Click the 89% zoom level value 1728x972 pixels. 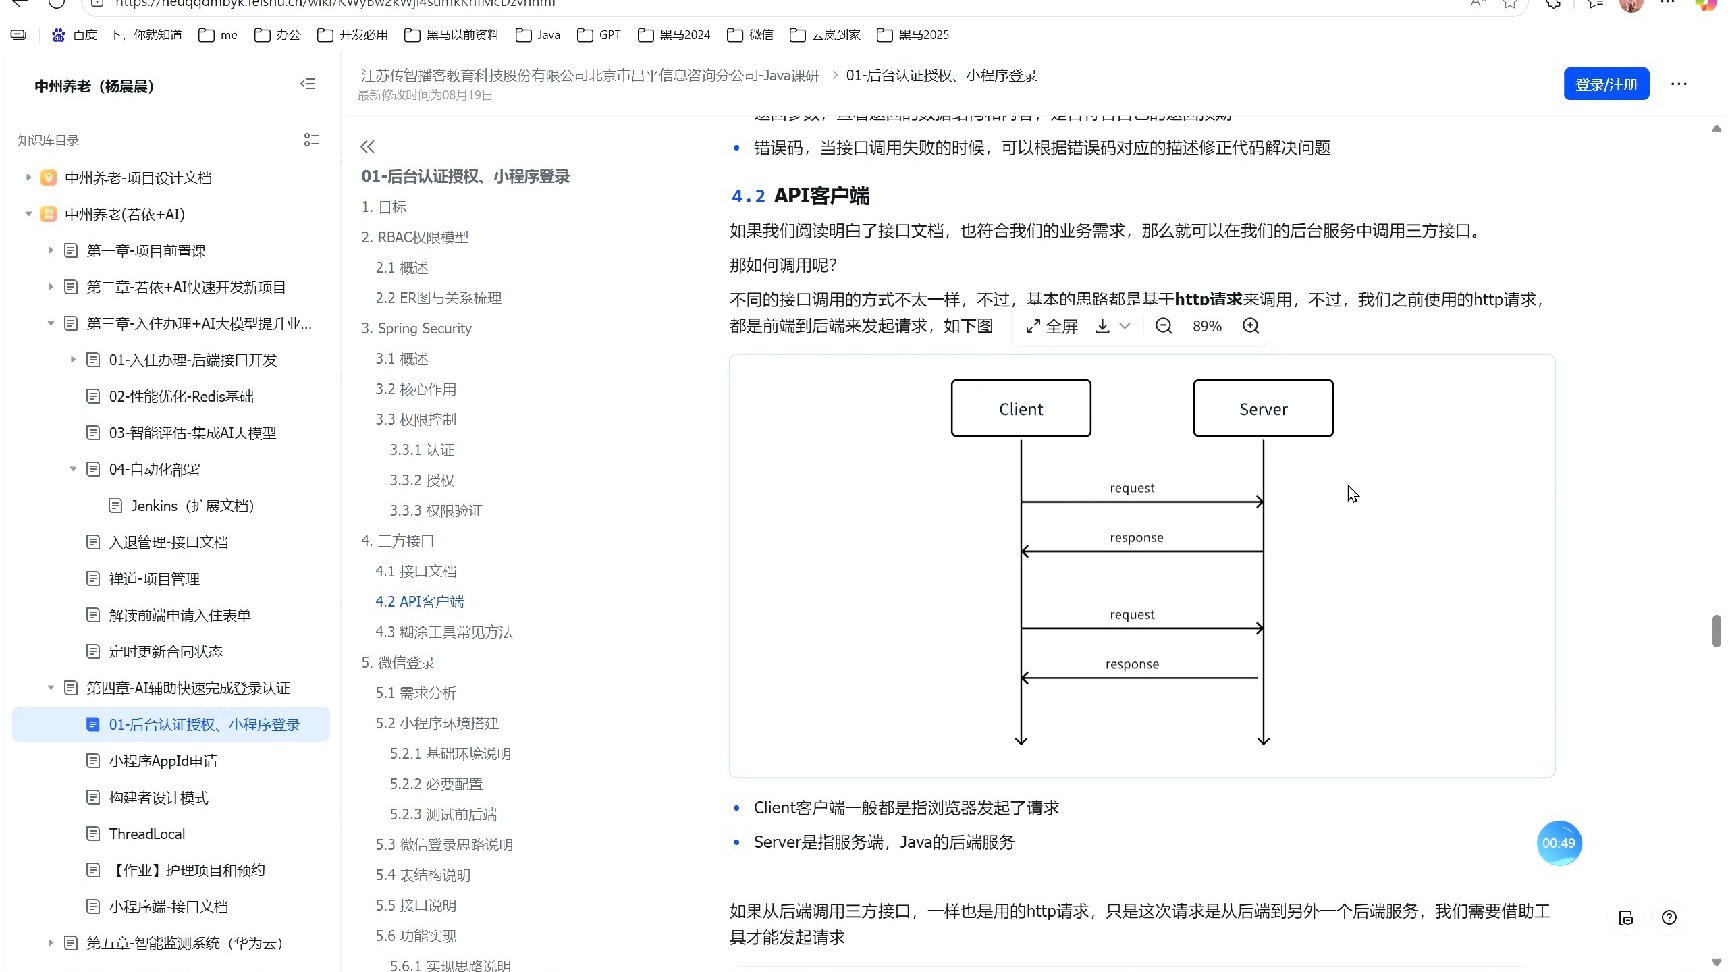coord(1207,326)
